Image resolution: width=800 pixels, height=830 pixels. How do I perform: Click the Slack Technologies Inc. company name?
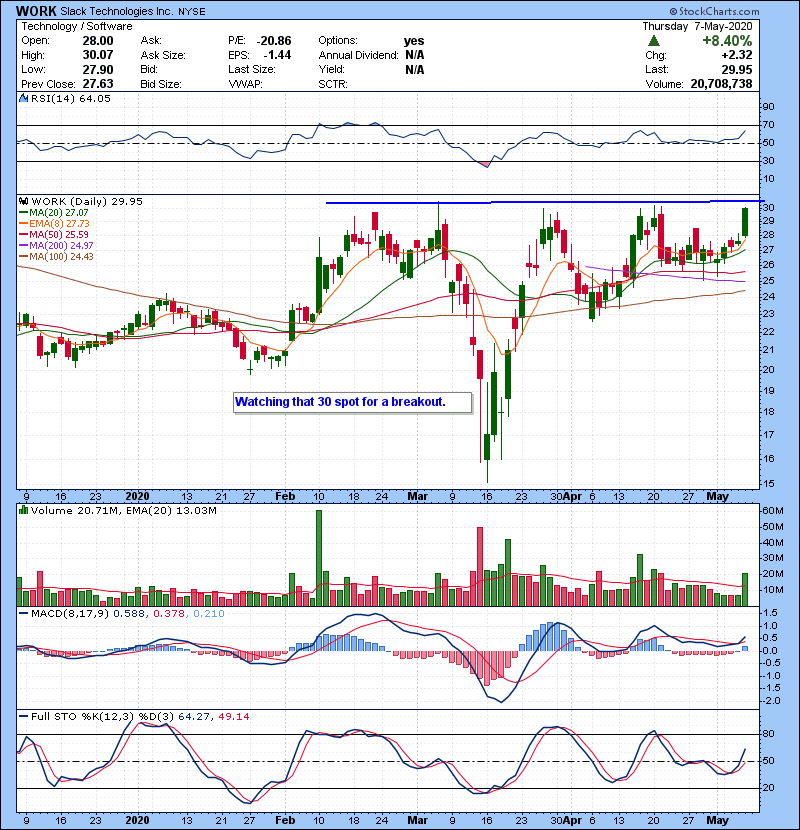tap(117, 11)
